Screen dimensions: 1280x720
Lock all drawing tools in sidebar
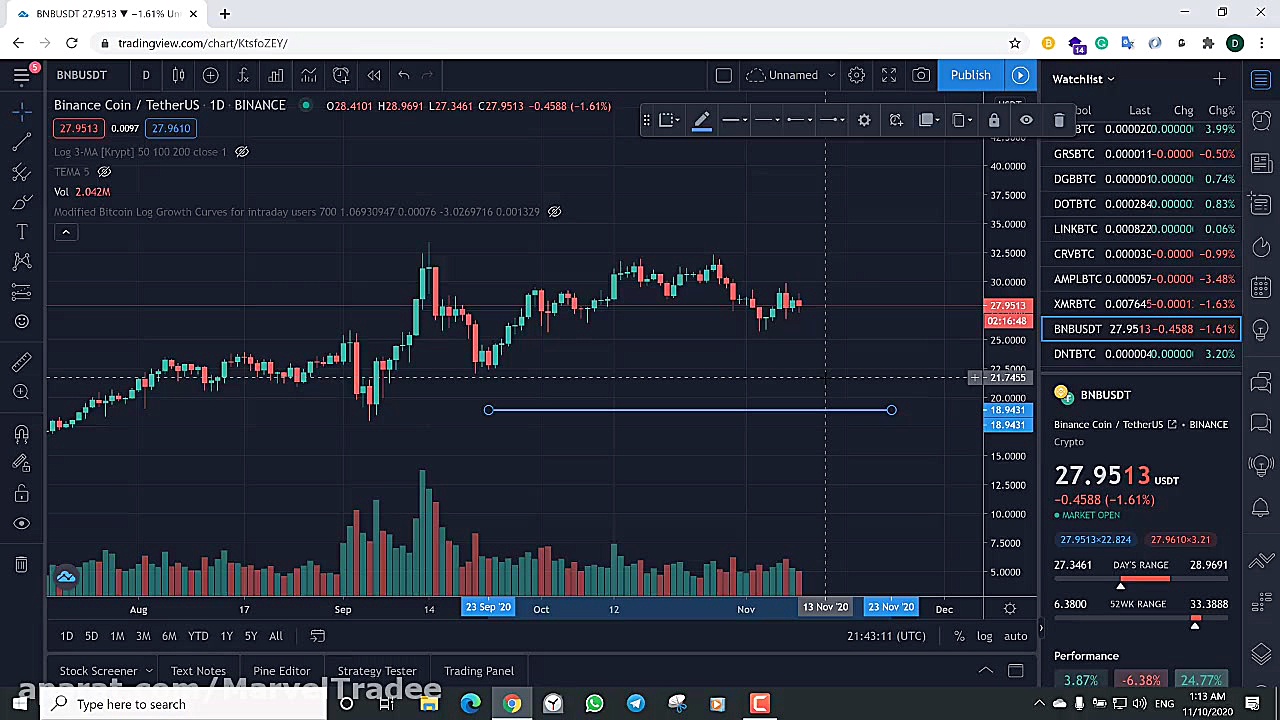(21, 493)
